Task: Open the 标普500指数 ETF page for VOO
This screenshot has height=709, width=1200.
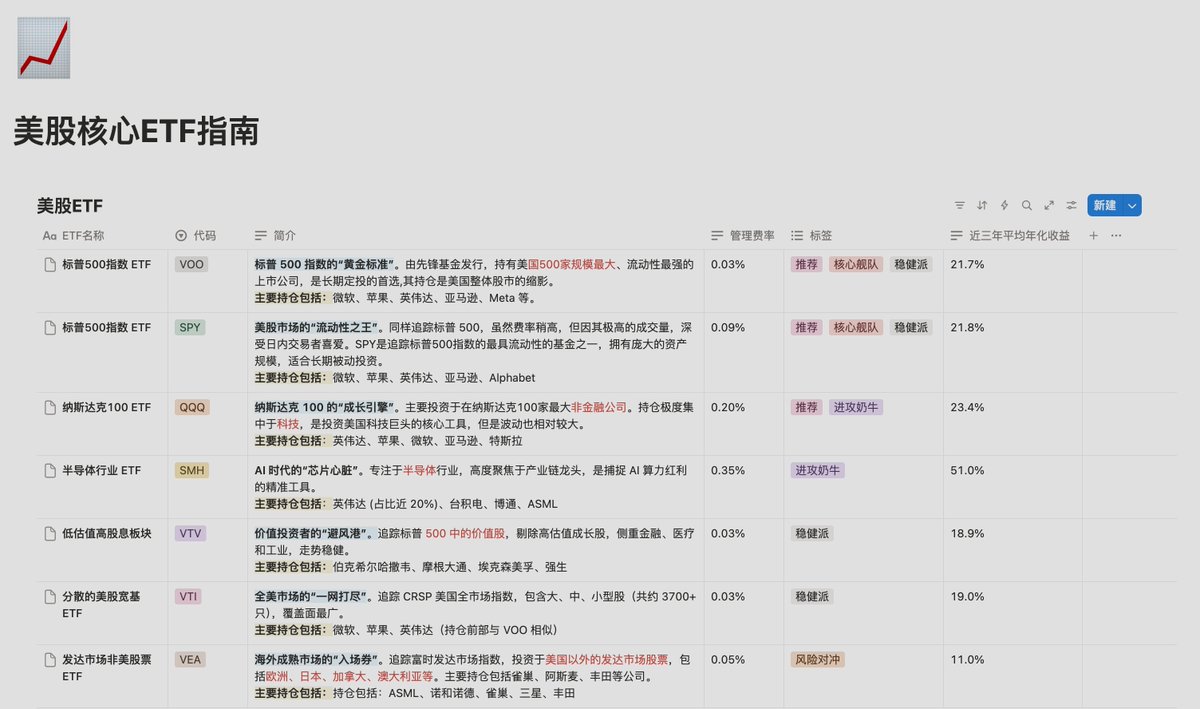Action: point(106,265)
